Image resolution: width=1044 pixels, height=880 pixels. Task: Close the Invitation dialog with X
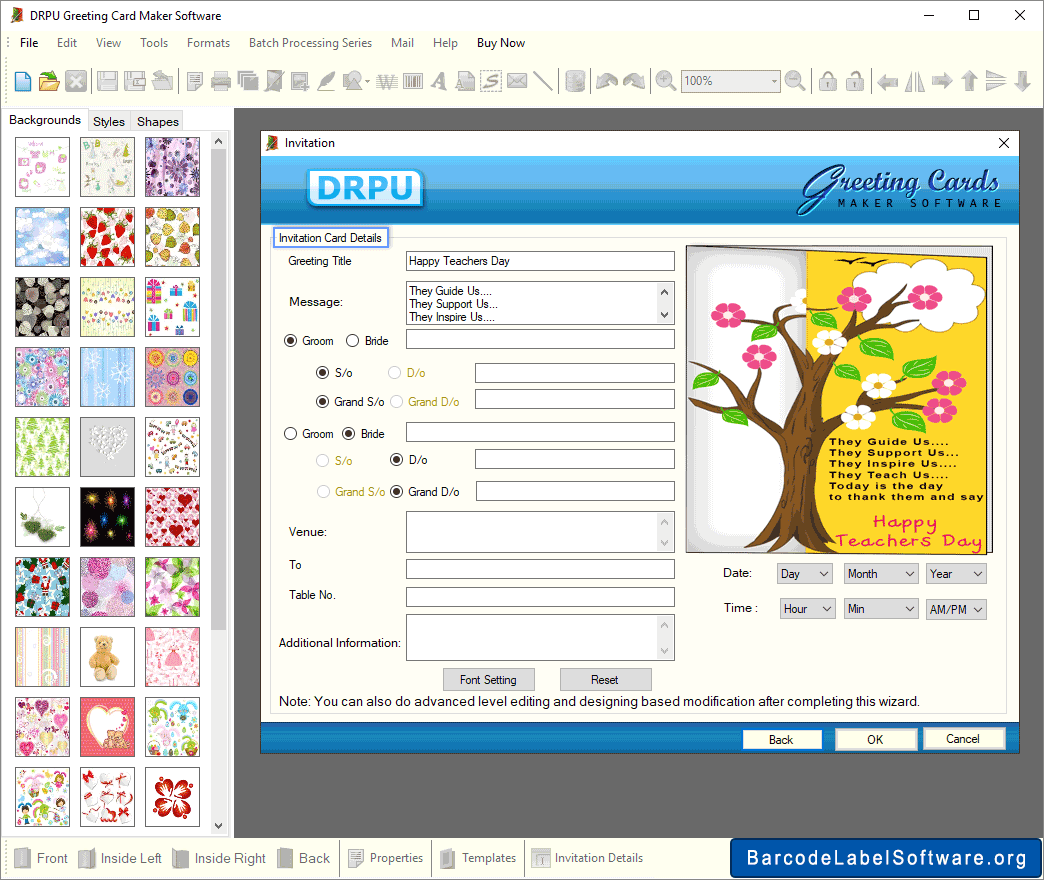point(1004,143)
